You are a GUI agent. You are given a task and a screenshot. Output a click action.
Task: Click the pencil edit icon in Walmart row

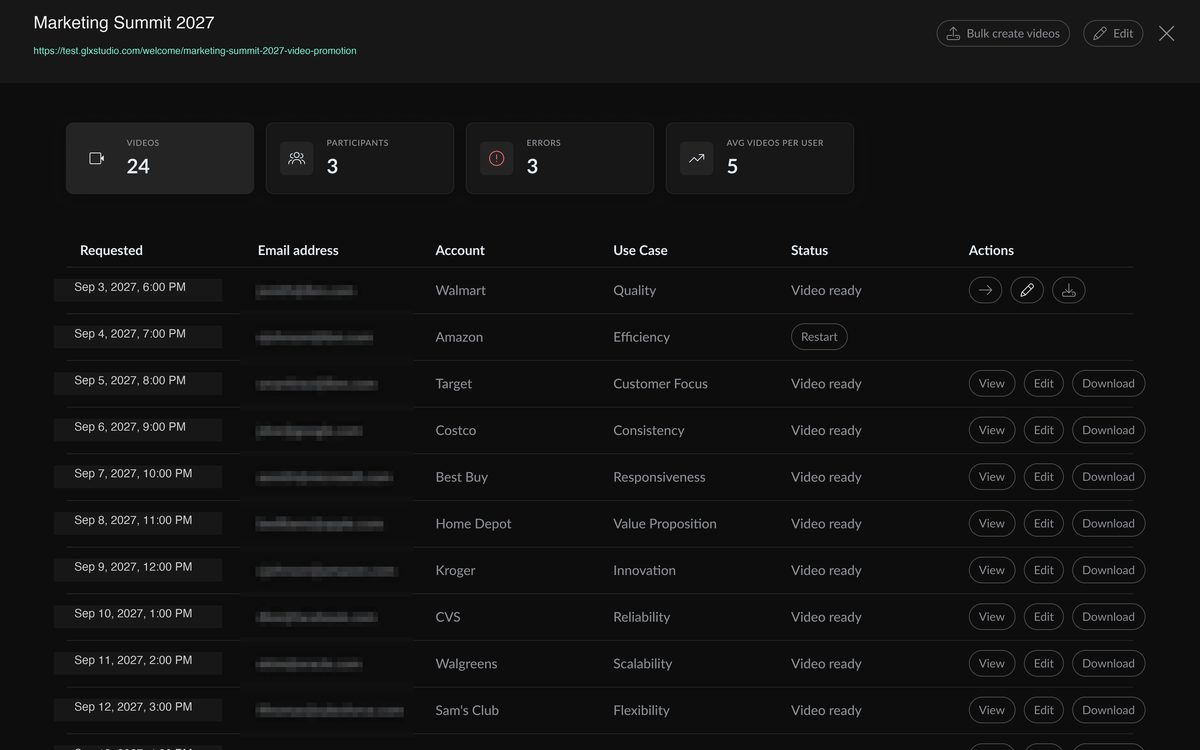pos(1027,290)
